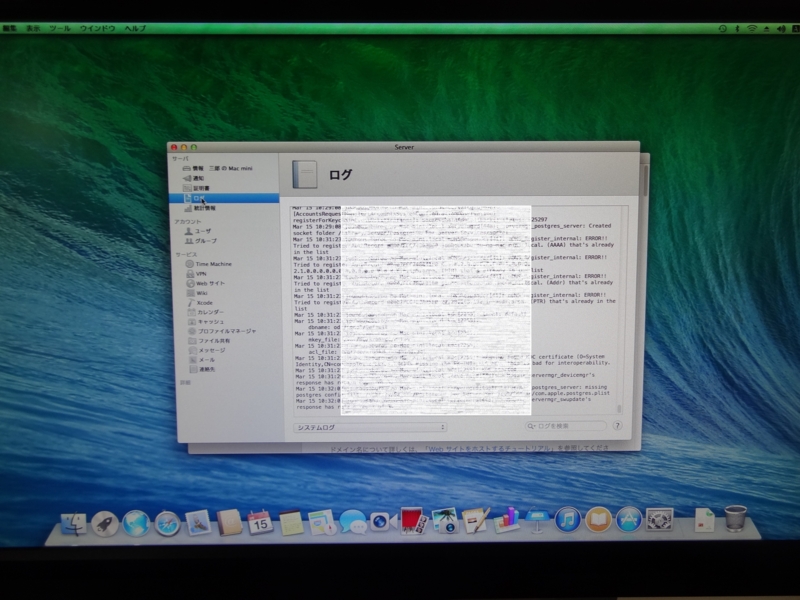Click the help question mark button
The width and height of the screenshot is (800, 600).
click(617, 426)
